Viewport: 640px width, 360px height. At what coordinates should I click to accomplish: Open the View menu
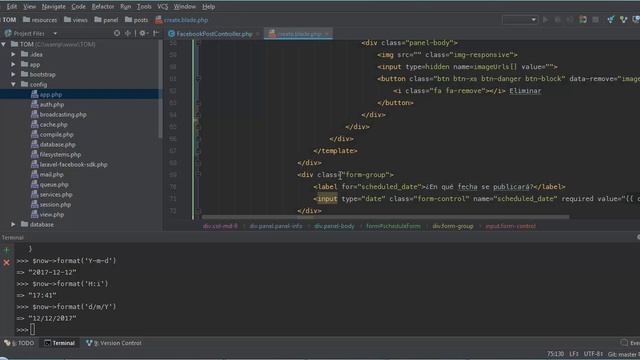click(29, 7)
